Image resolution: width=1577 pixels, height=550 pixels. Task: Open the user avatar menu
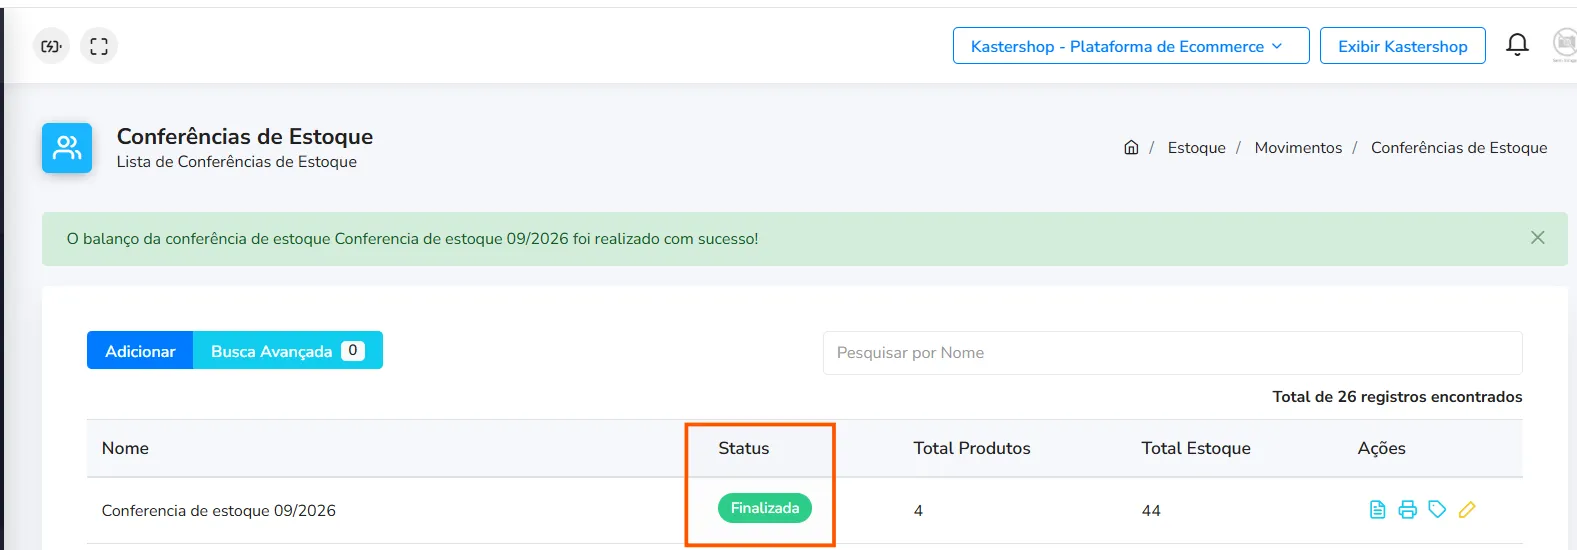tap(1565, 45)
